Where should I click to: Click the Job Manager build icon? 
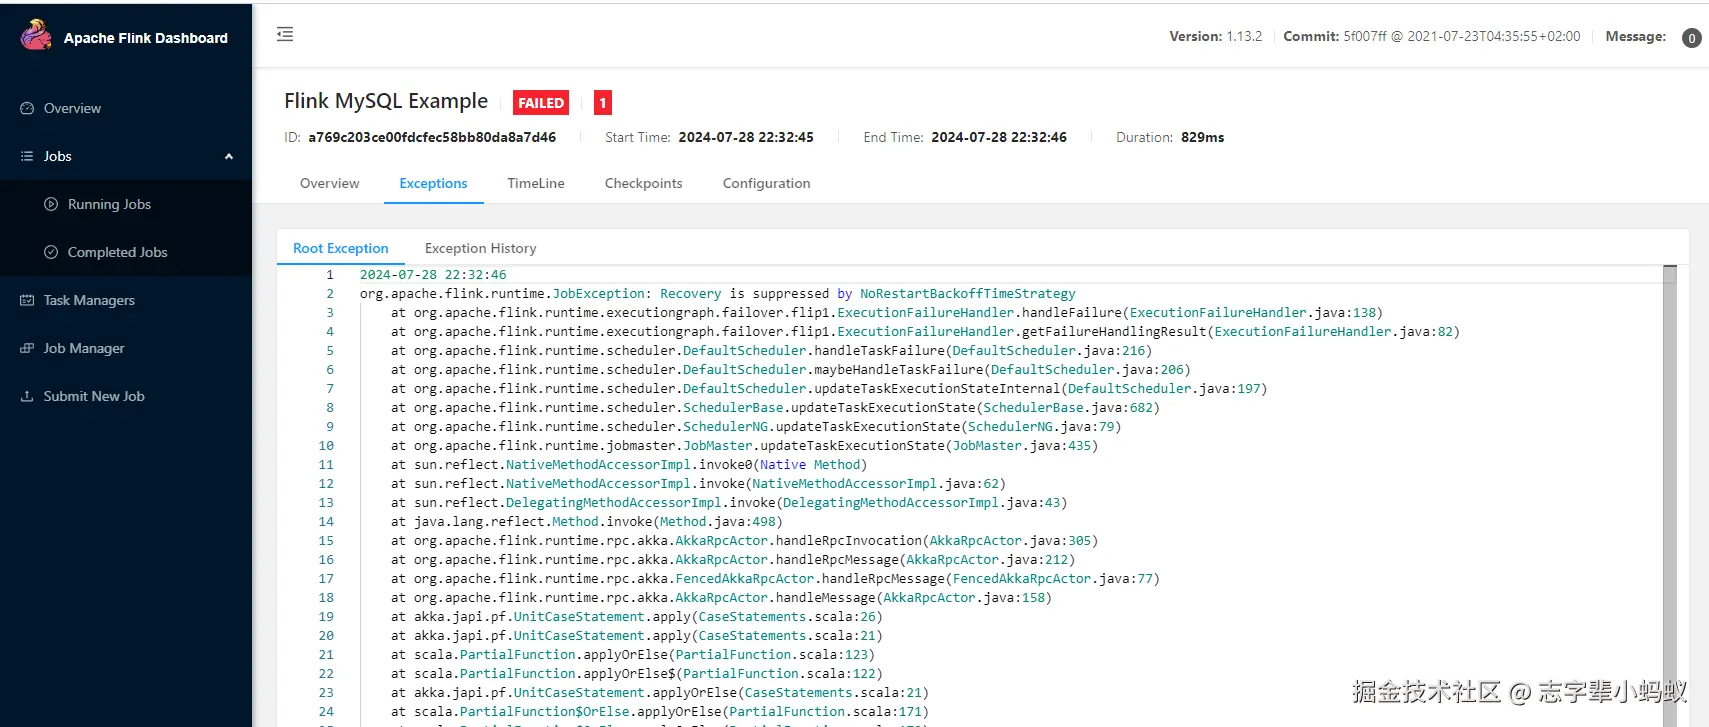coord(27,348)
